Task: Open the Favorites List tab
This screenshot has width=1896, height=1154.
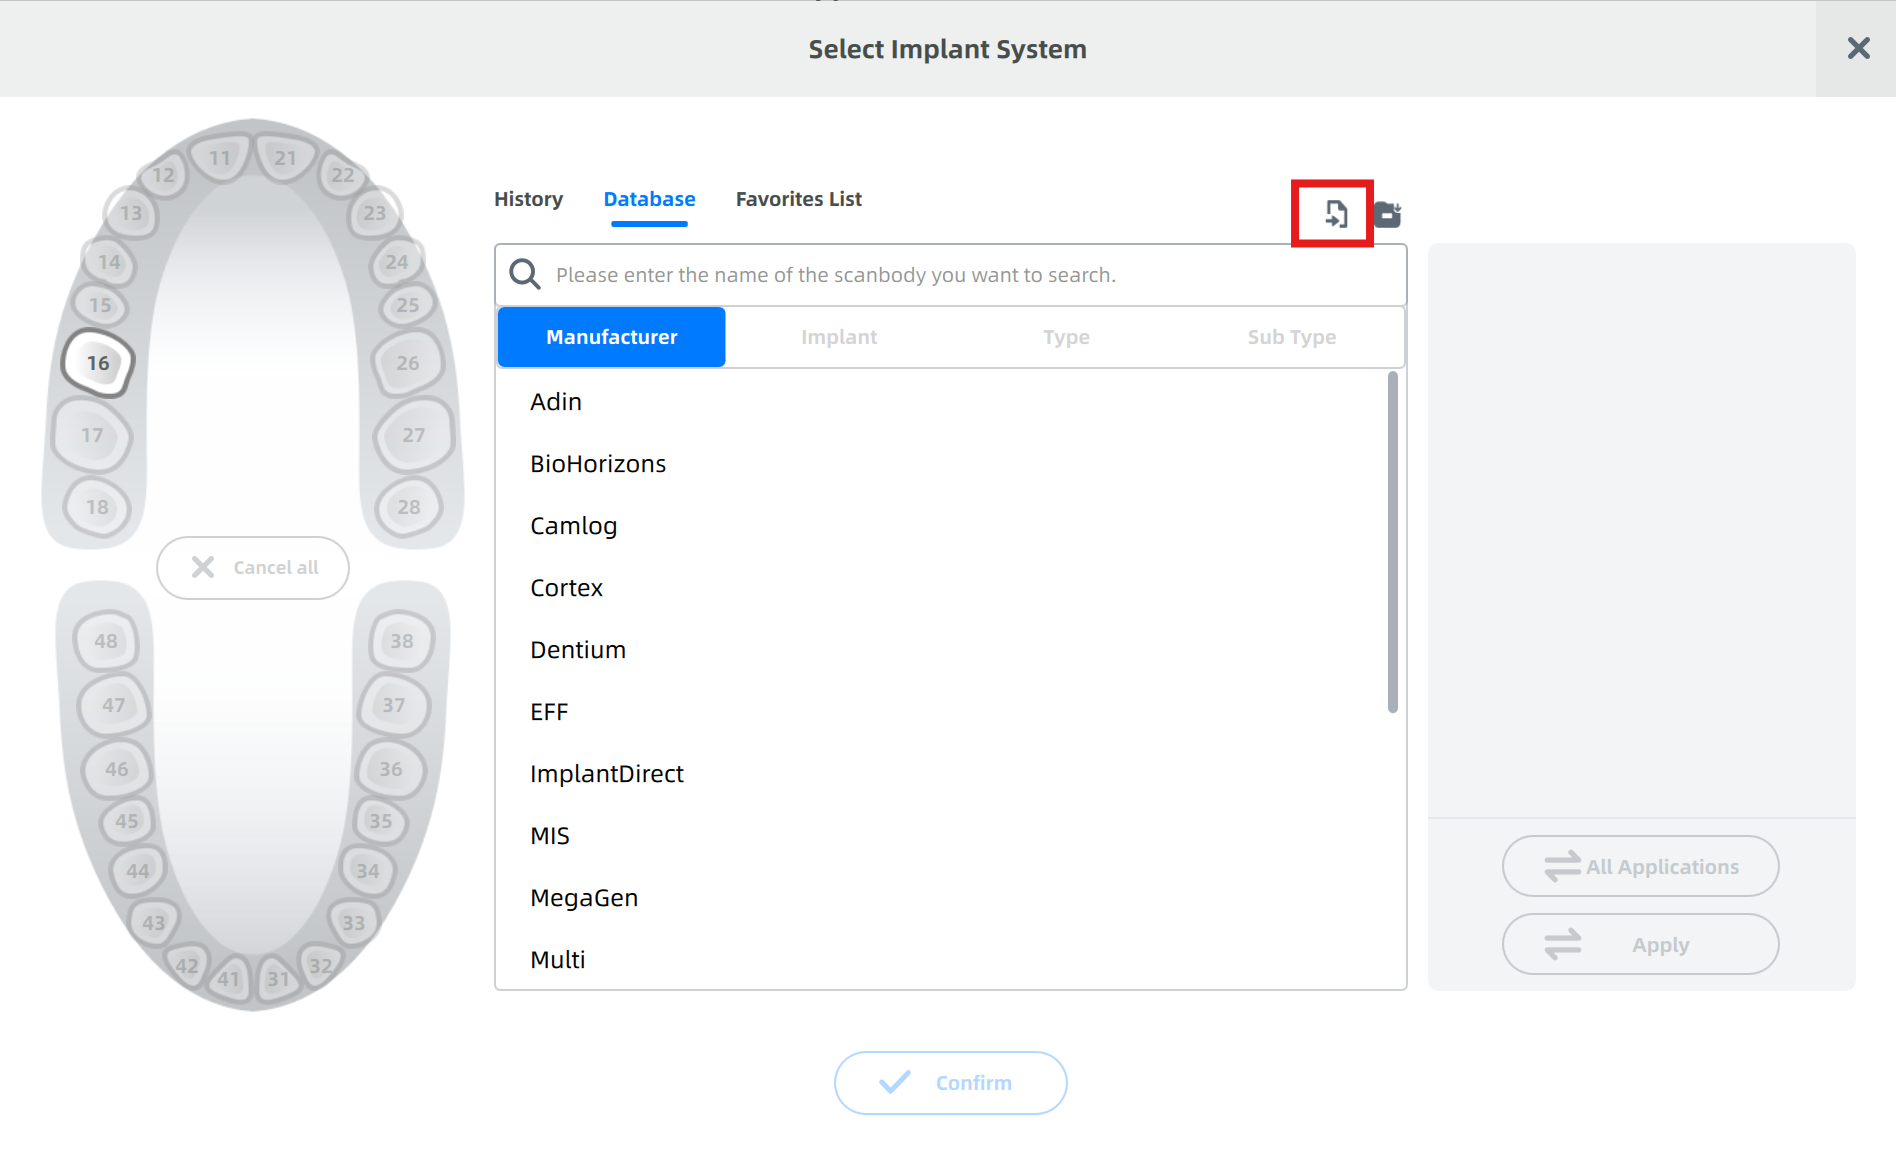Action: [x=799, y=199]
